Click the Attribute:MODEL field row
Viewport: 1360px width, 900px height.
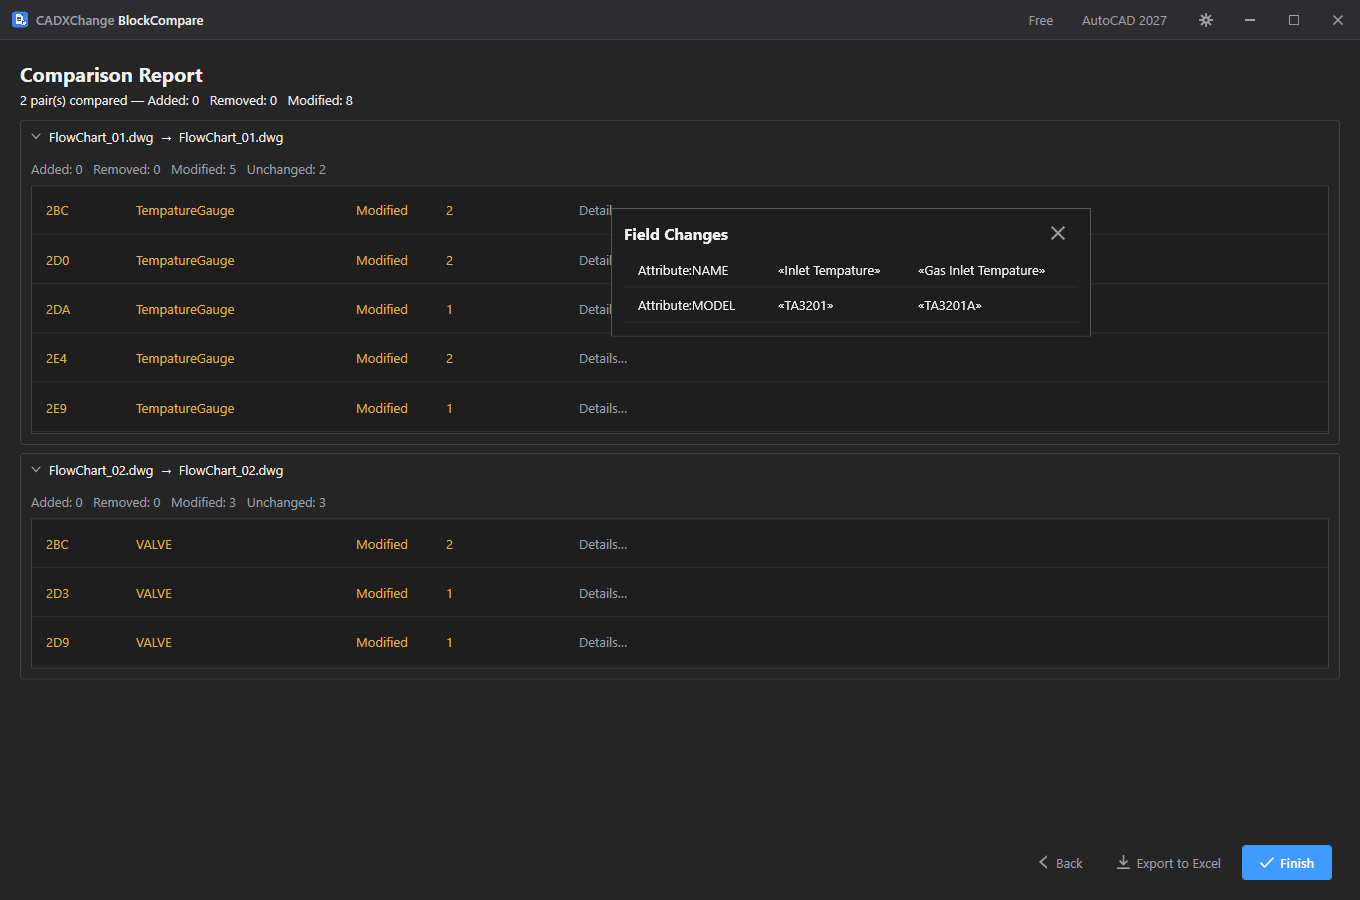tap(850, 305)
